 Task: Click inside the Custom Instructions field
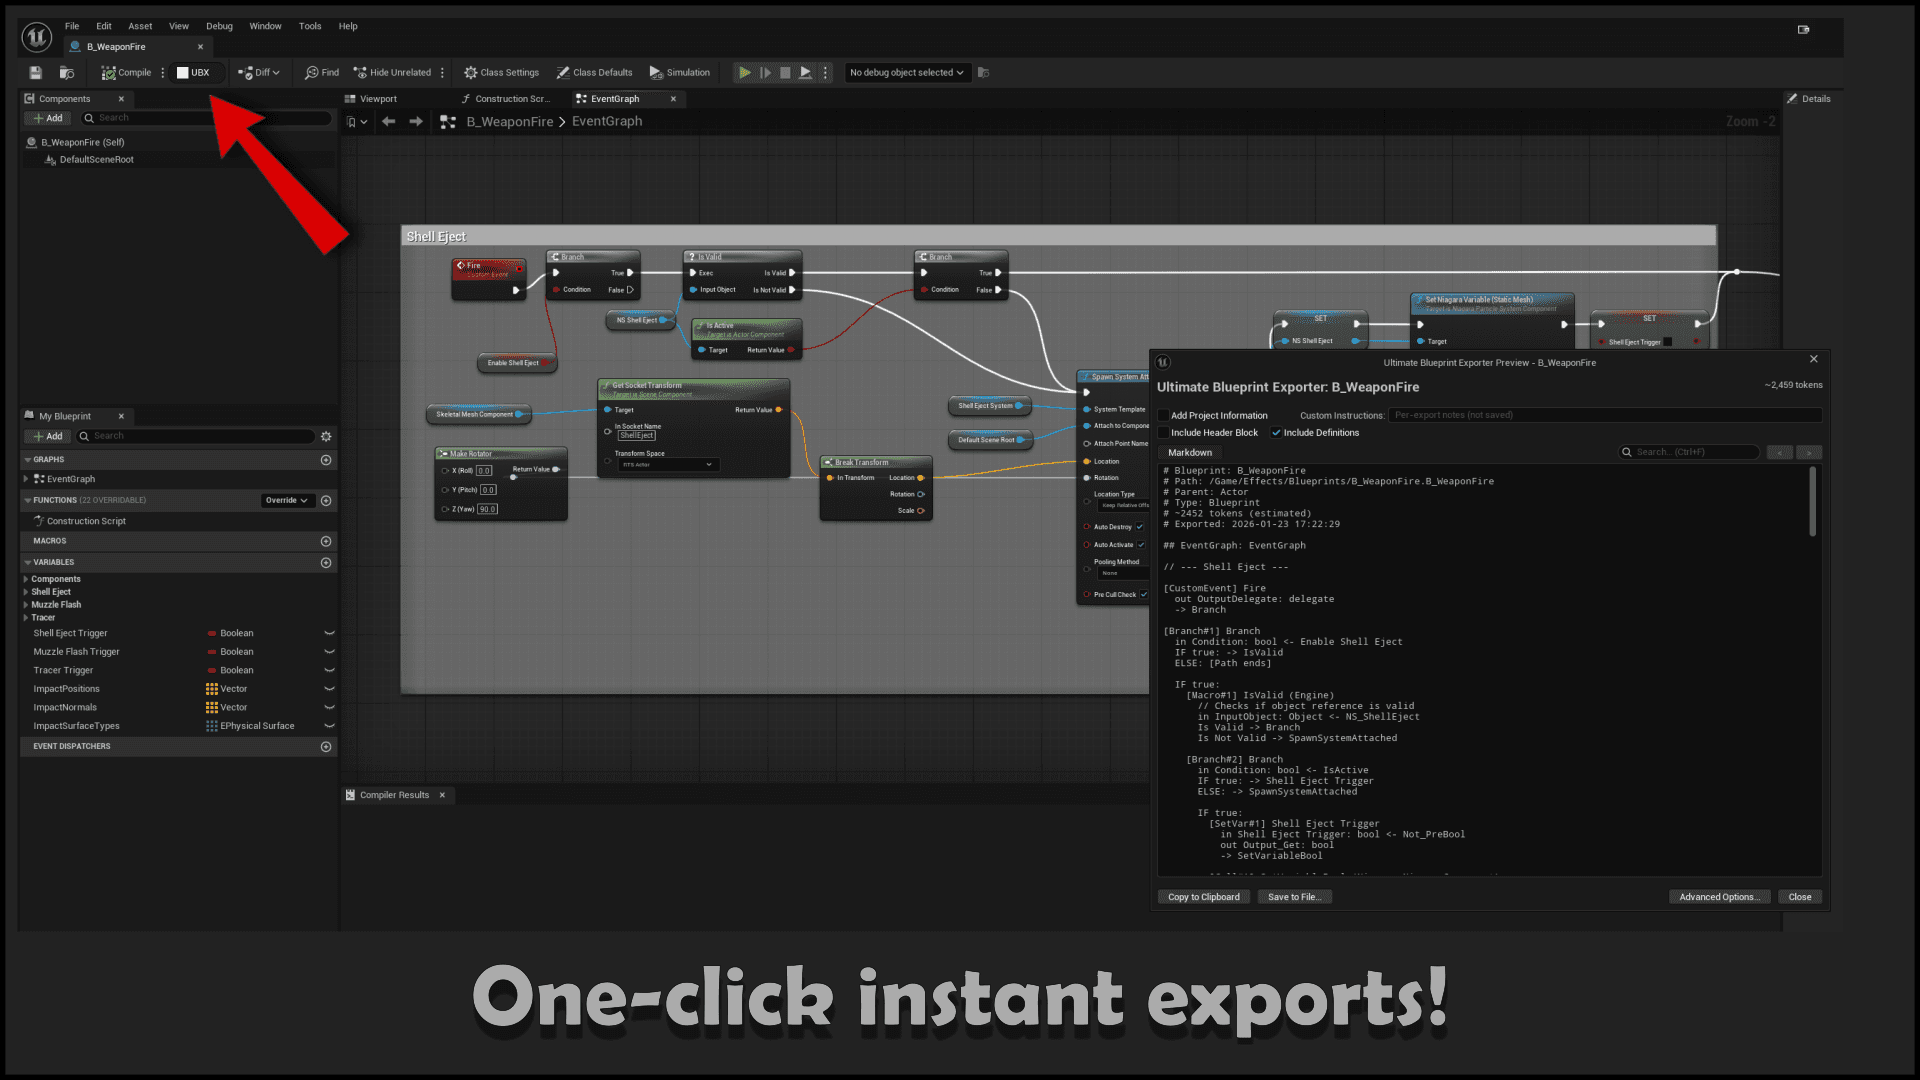coord(1600,414)
